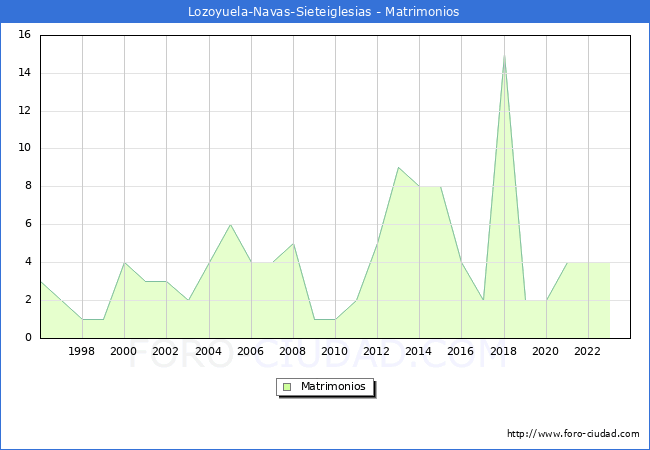Click the 16 y-axis label

point(25,35)
